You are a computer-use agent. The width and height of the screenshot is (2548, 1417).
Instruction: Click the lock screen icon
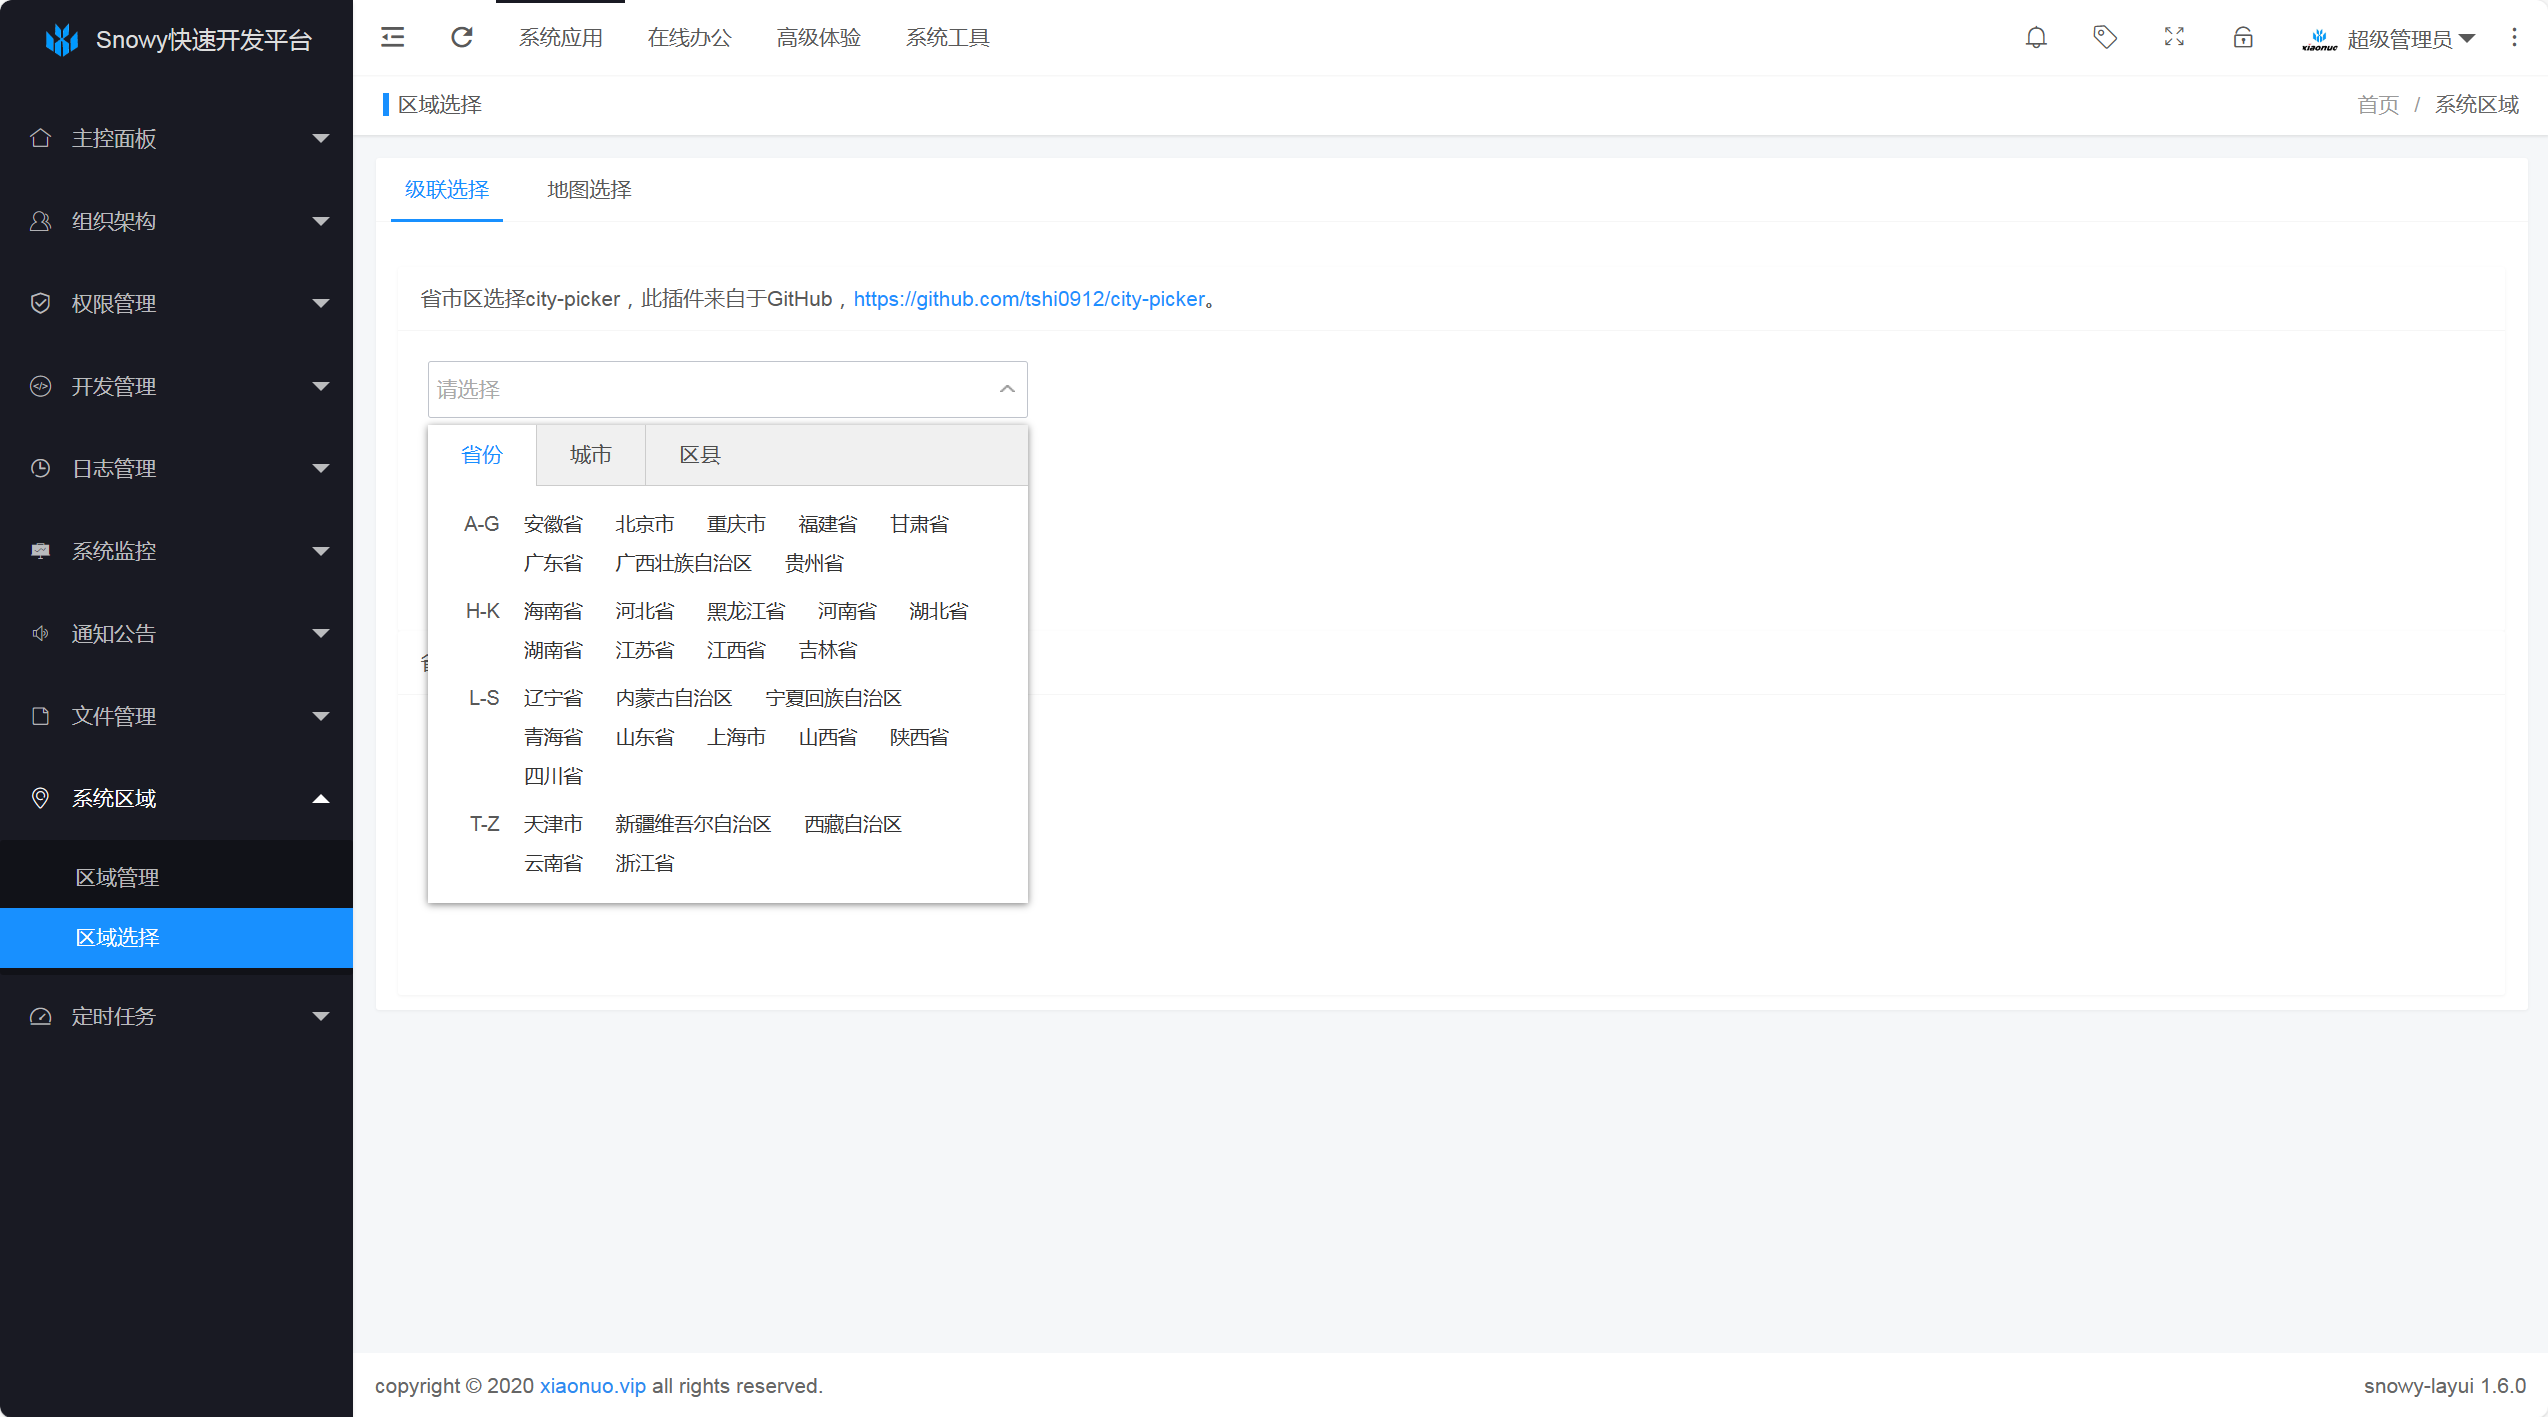(x=2243, y=38)
